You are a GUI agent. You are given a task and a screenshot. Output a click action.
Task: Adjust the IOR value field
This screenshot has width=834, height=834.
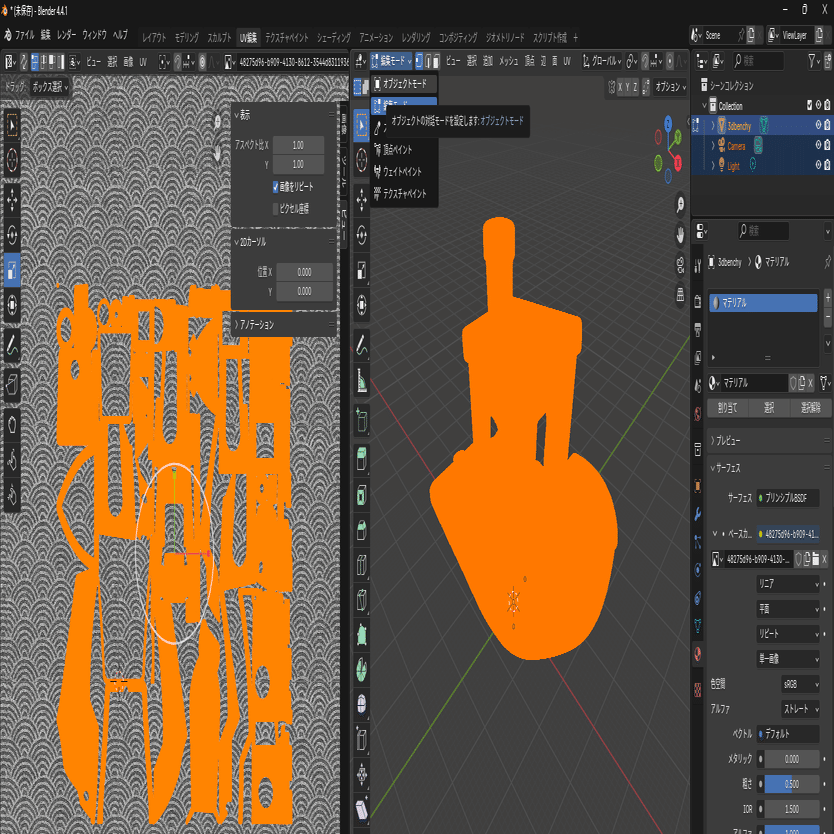pos(791,809)
